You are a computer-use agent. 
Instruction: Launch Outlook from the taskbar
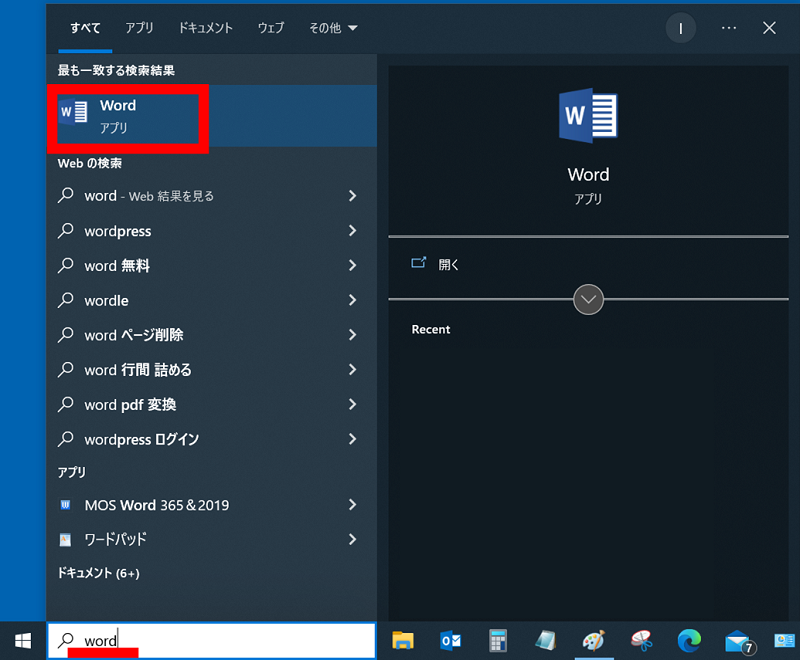click(451, 641)
